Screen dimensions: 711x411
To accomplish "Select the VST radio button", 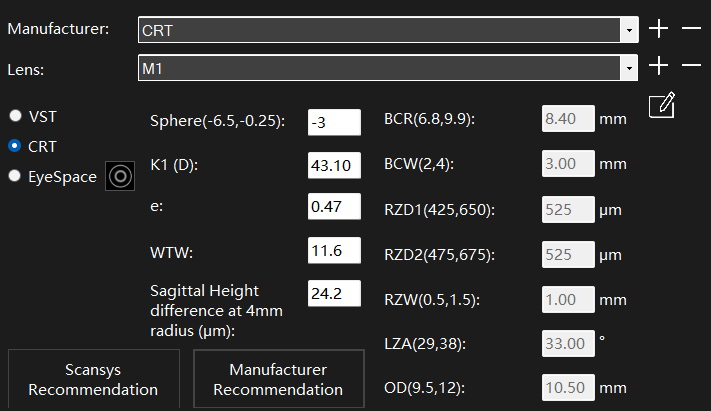I will click(x=15, y=116).
